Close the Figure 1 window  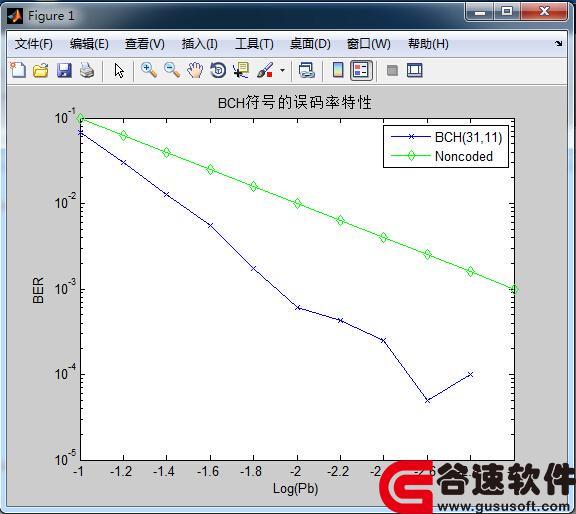click(544, 11)
